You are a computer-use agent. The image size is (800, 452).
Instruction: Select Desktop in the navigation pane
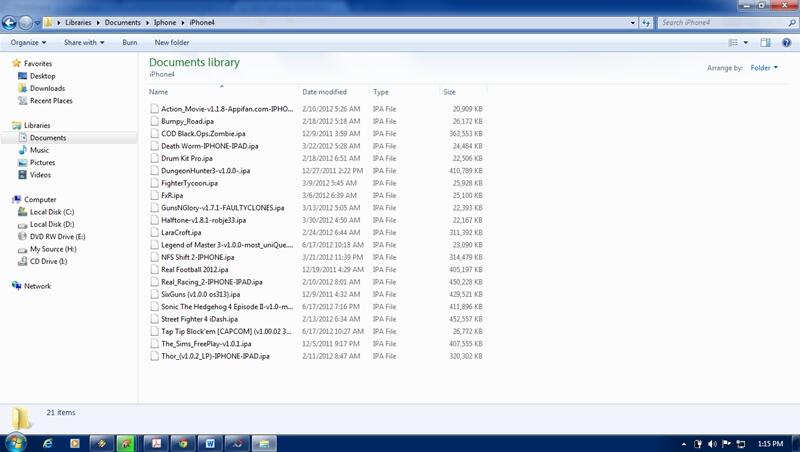(42, 76)
